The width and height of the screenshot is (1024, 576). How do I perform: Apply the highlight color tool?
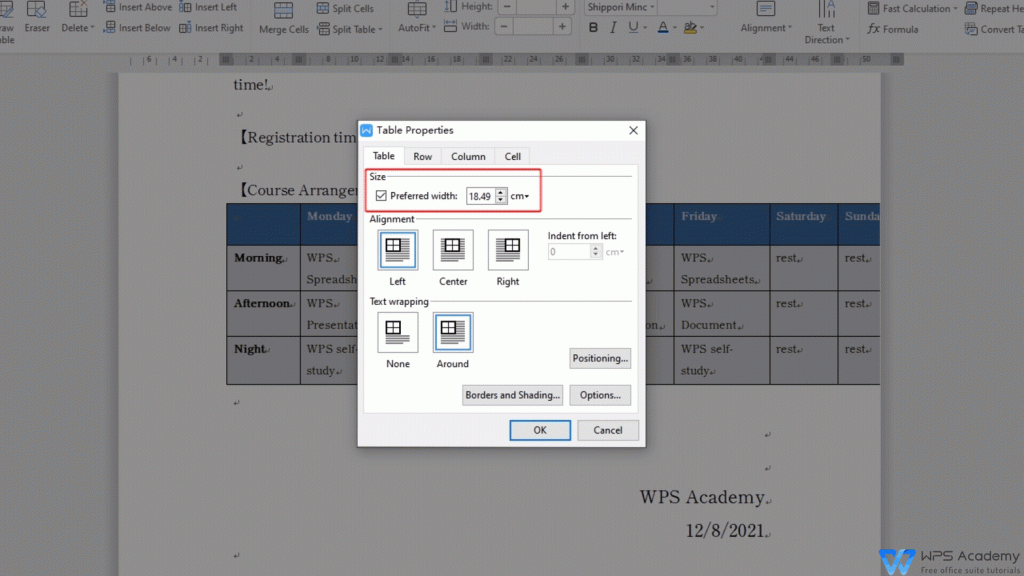(690, 27)
